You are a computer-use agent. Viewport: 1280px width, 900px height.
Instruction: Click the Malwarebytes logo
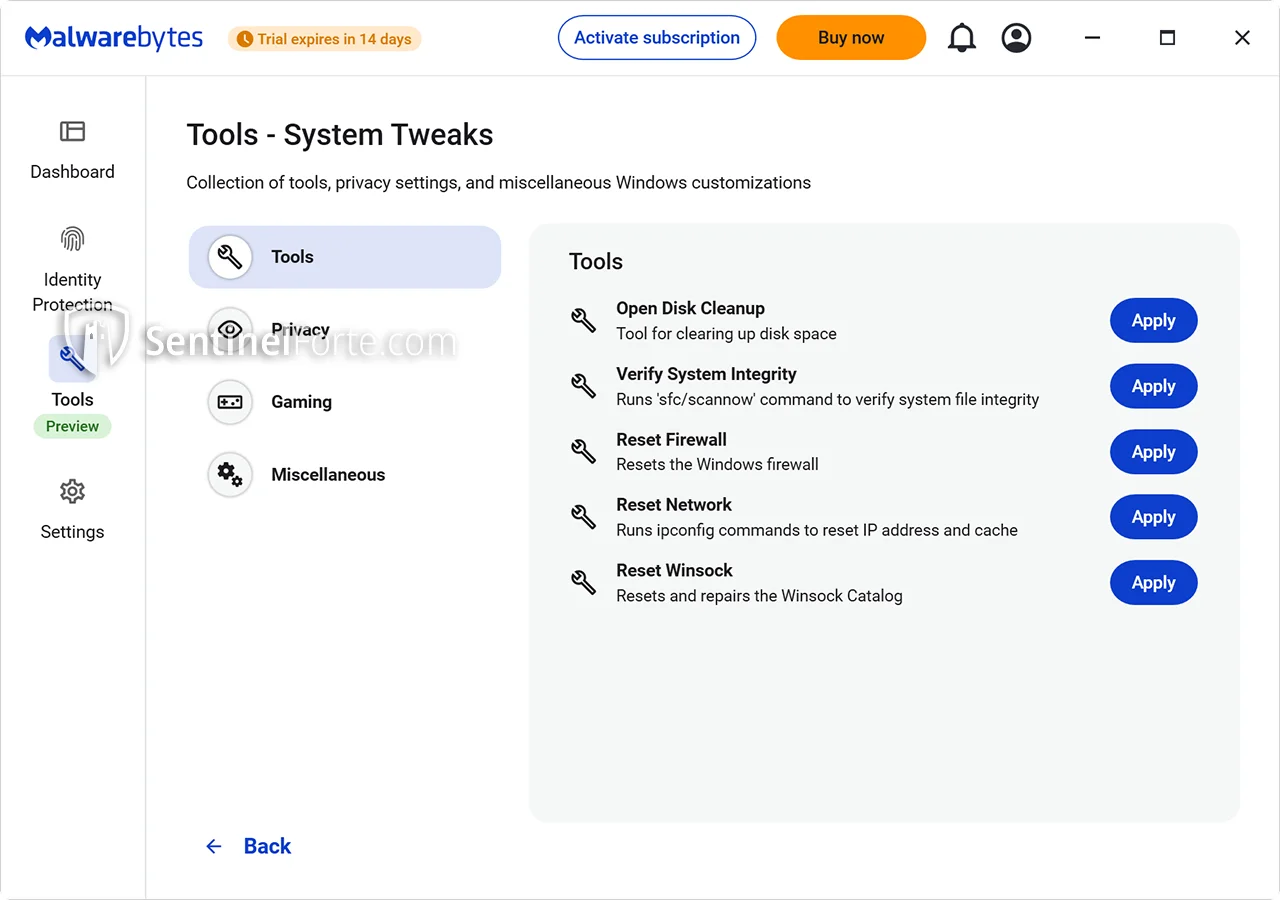click(x=114, y=38)
